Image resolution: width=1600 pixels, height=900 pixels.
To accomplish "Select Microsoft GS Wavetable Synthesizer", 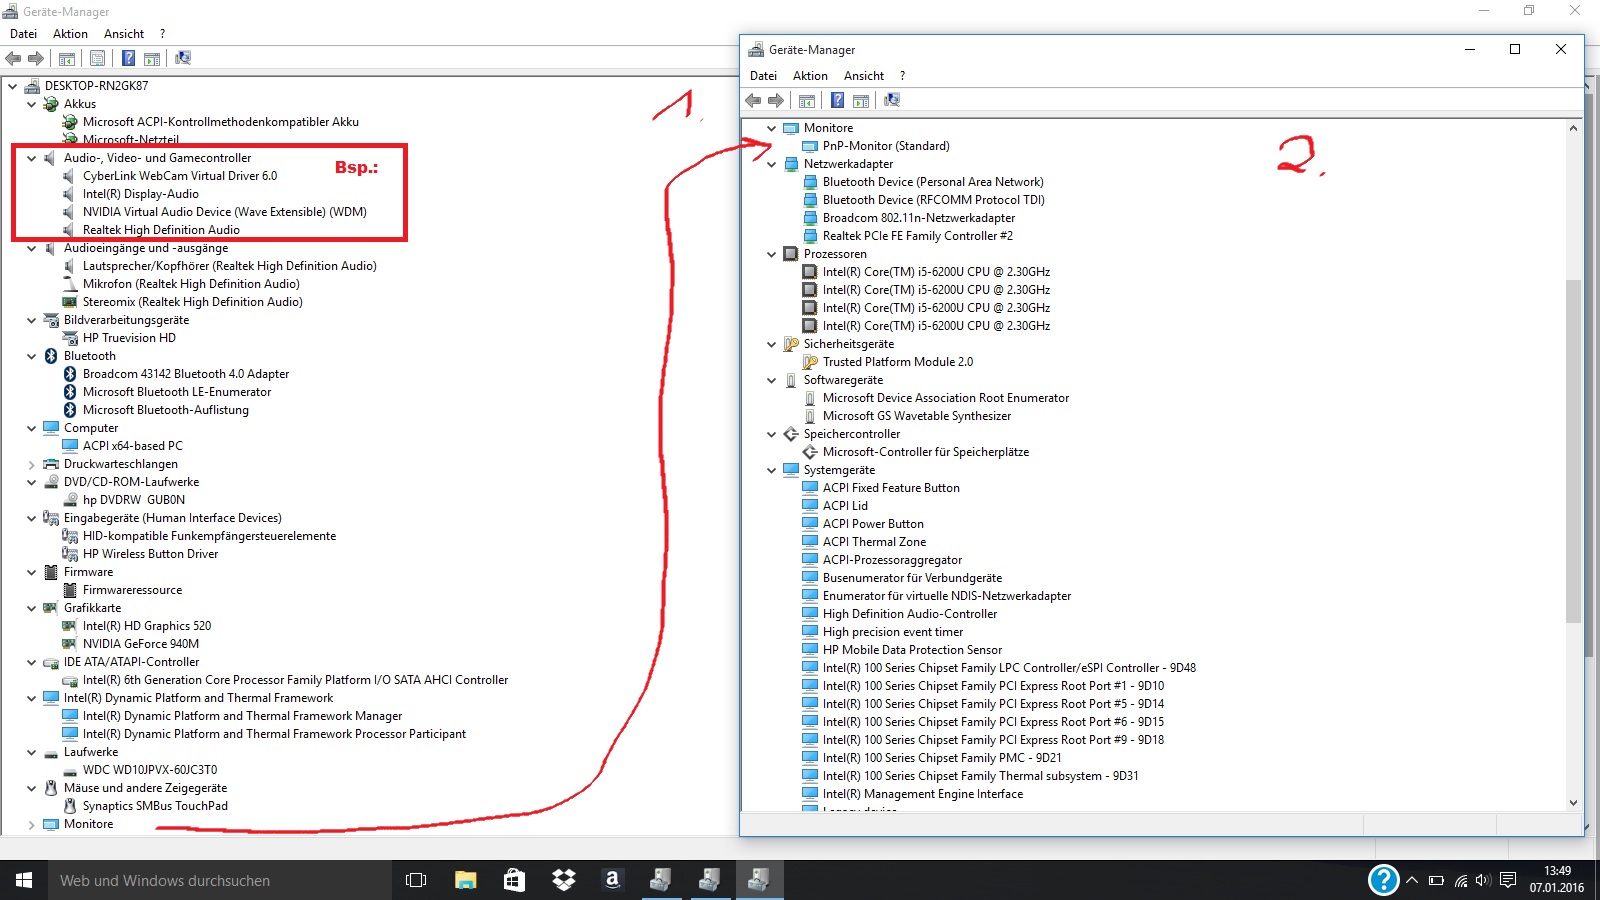I will coord(917,416).
